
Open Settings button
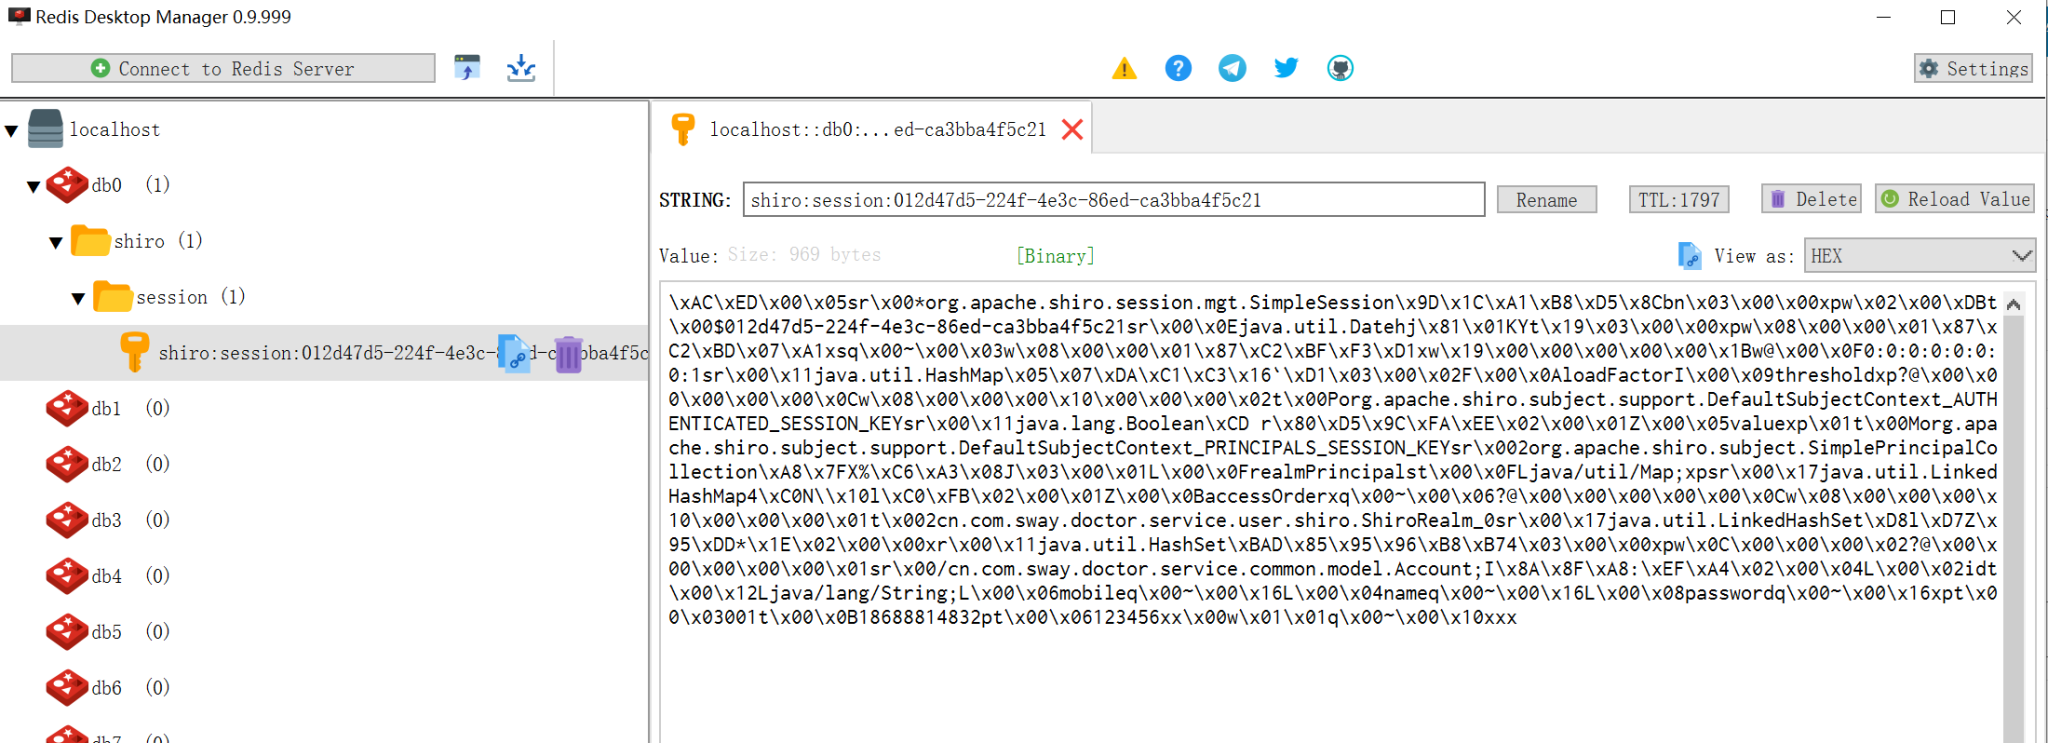tap(1973, 68)
